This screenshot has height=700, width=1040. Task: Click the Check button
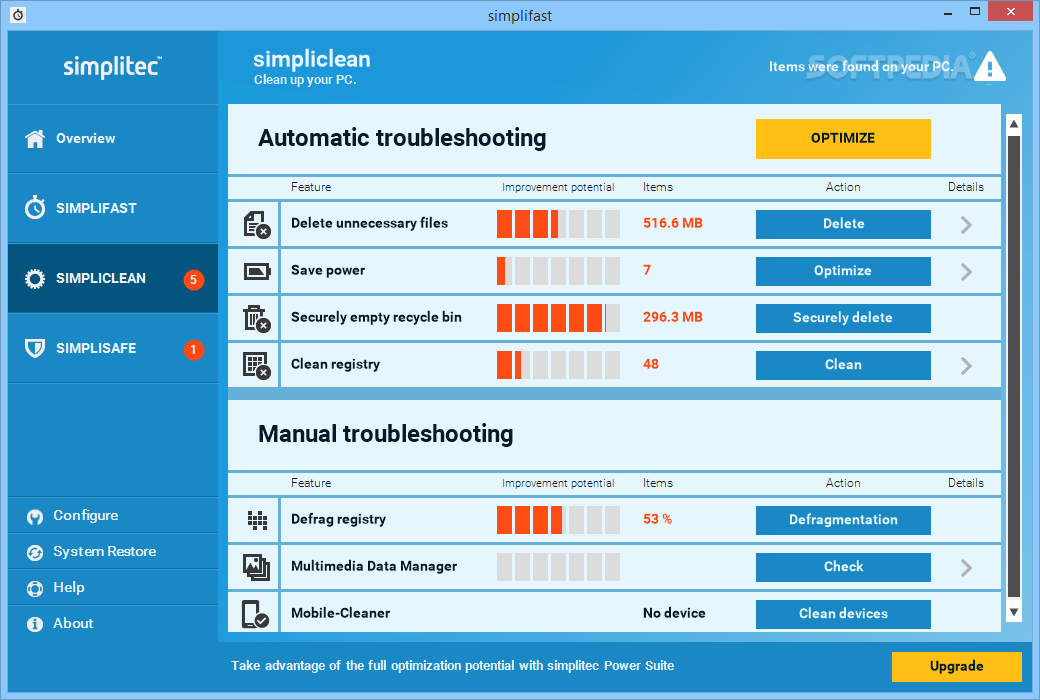pos(843,567)
